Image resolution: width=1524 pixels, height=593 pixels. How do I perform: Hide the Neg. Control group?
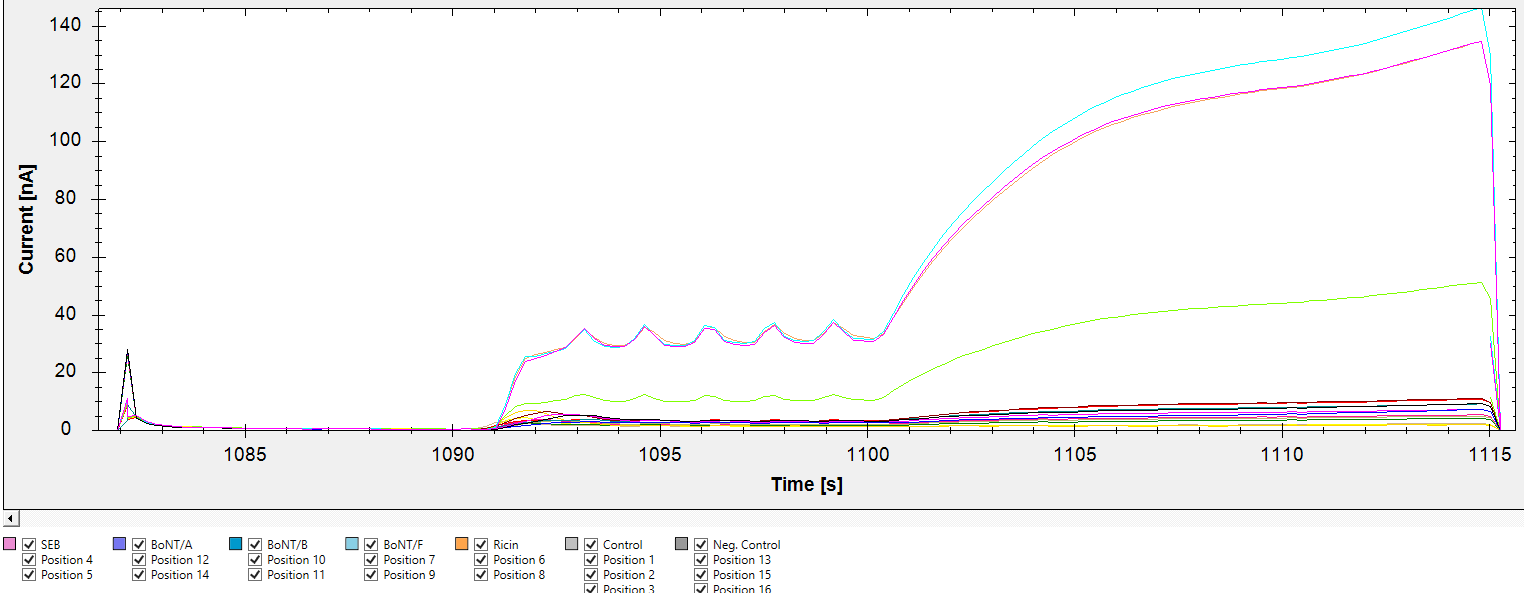click(x=701, y=545)
